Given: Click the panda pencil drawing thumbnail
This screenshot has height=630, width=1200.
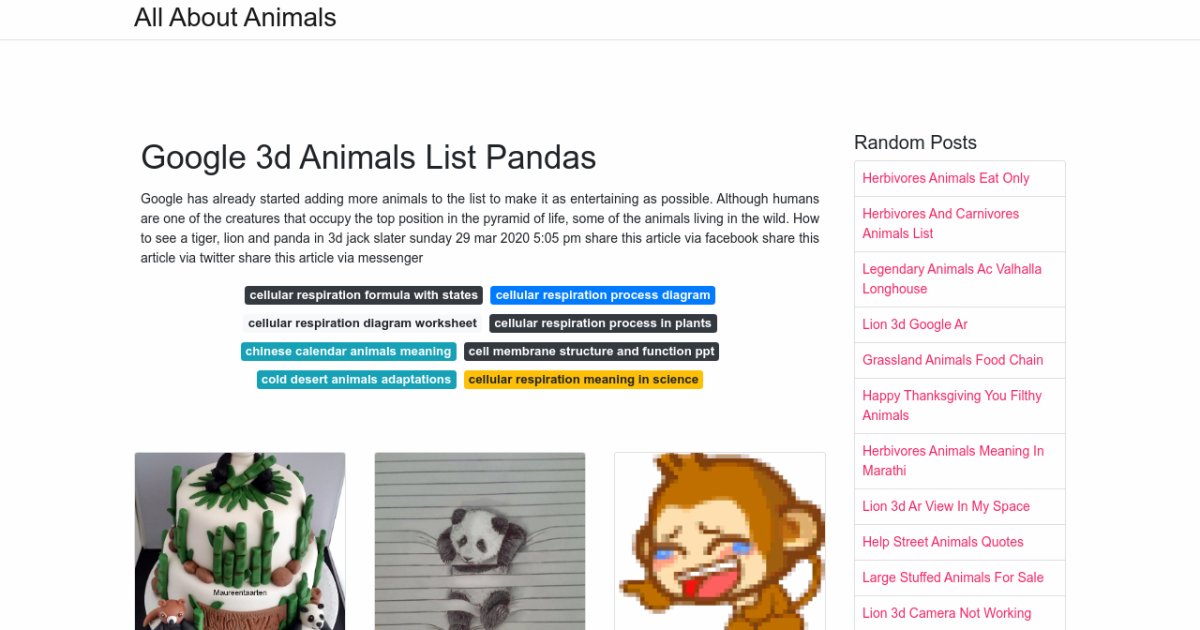Looking at the screenshot, I should point(480,541).
